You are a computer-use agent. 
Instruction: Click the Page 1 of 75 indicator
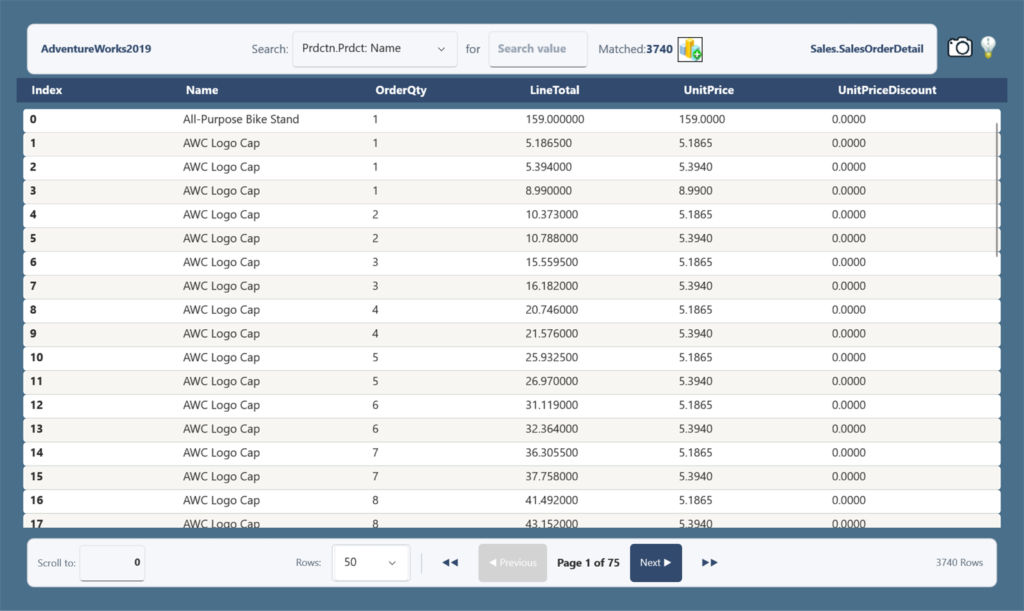click(x=588, y=563)
